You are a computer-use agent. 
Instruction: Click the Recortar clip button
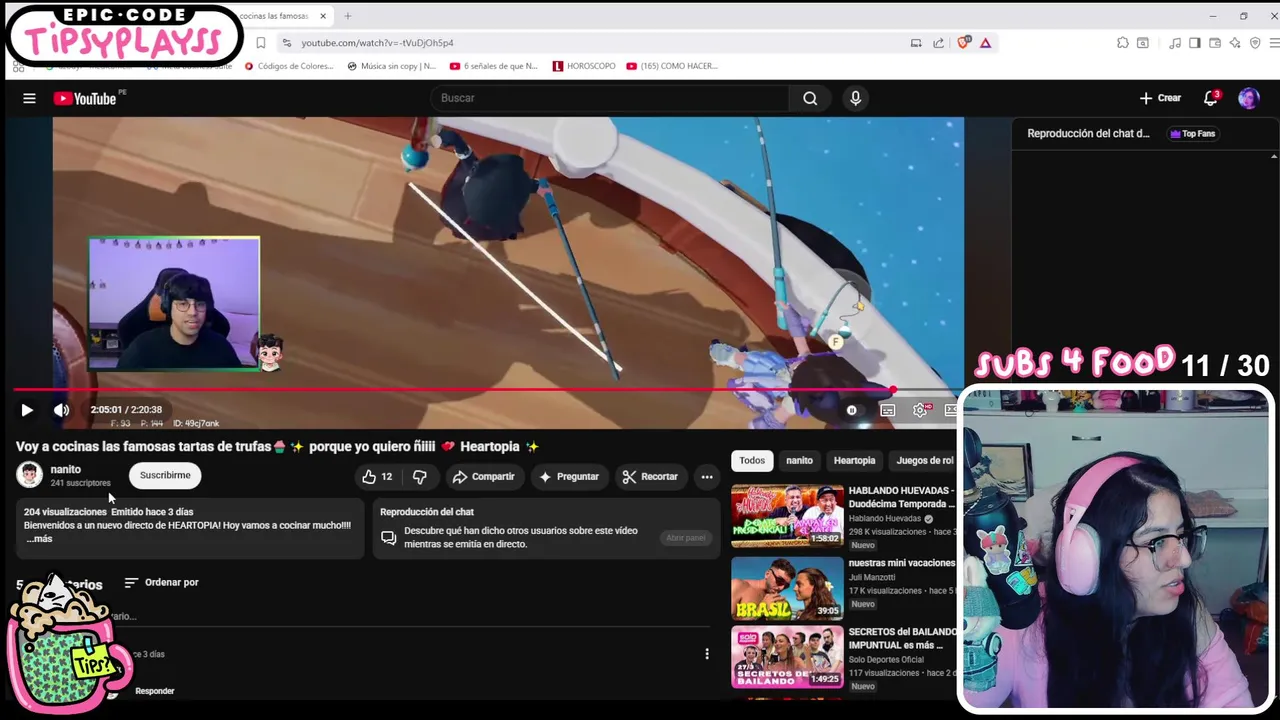pyautogui.click(x=650, y=477)
